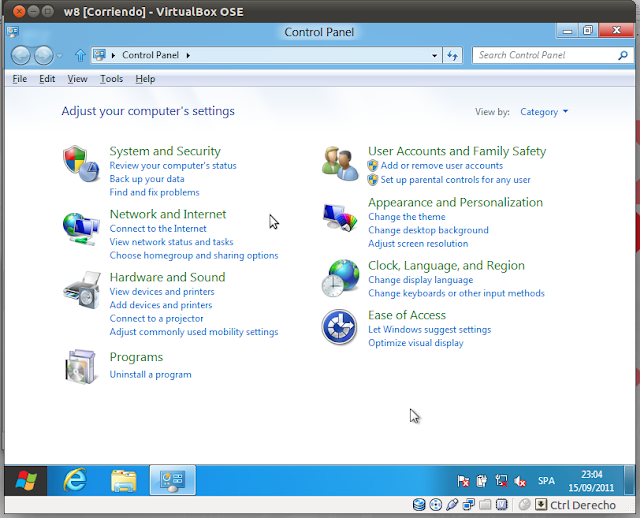
Task: Click the VirtualBox USB devices status icon
Action: click(452, 505)
